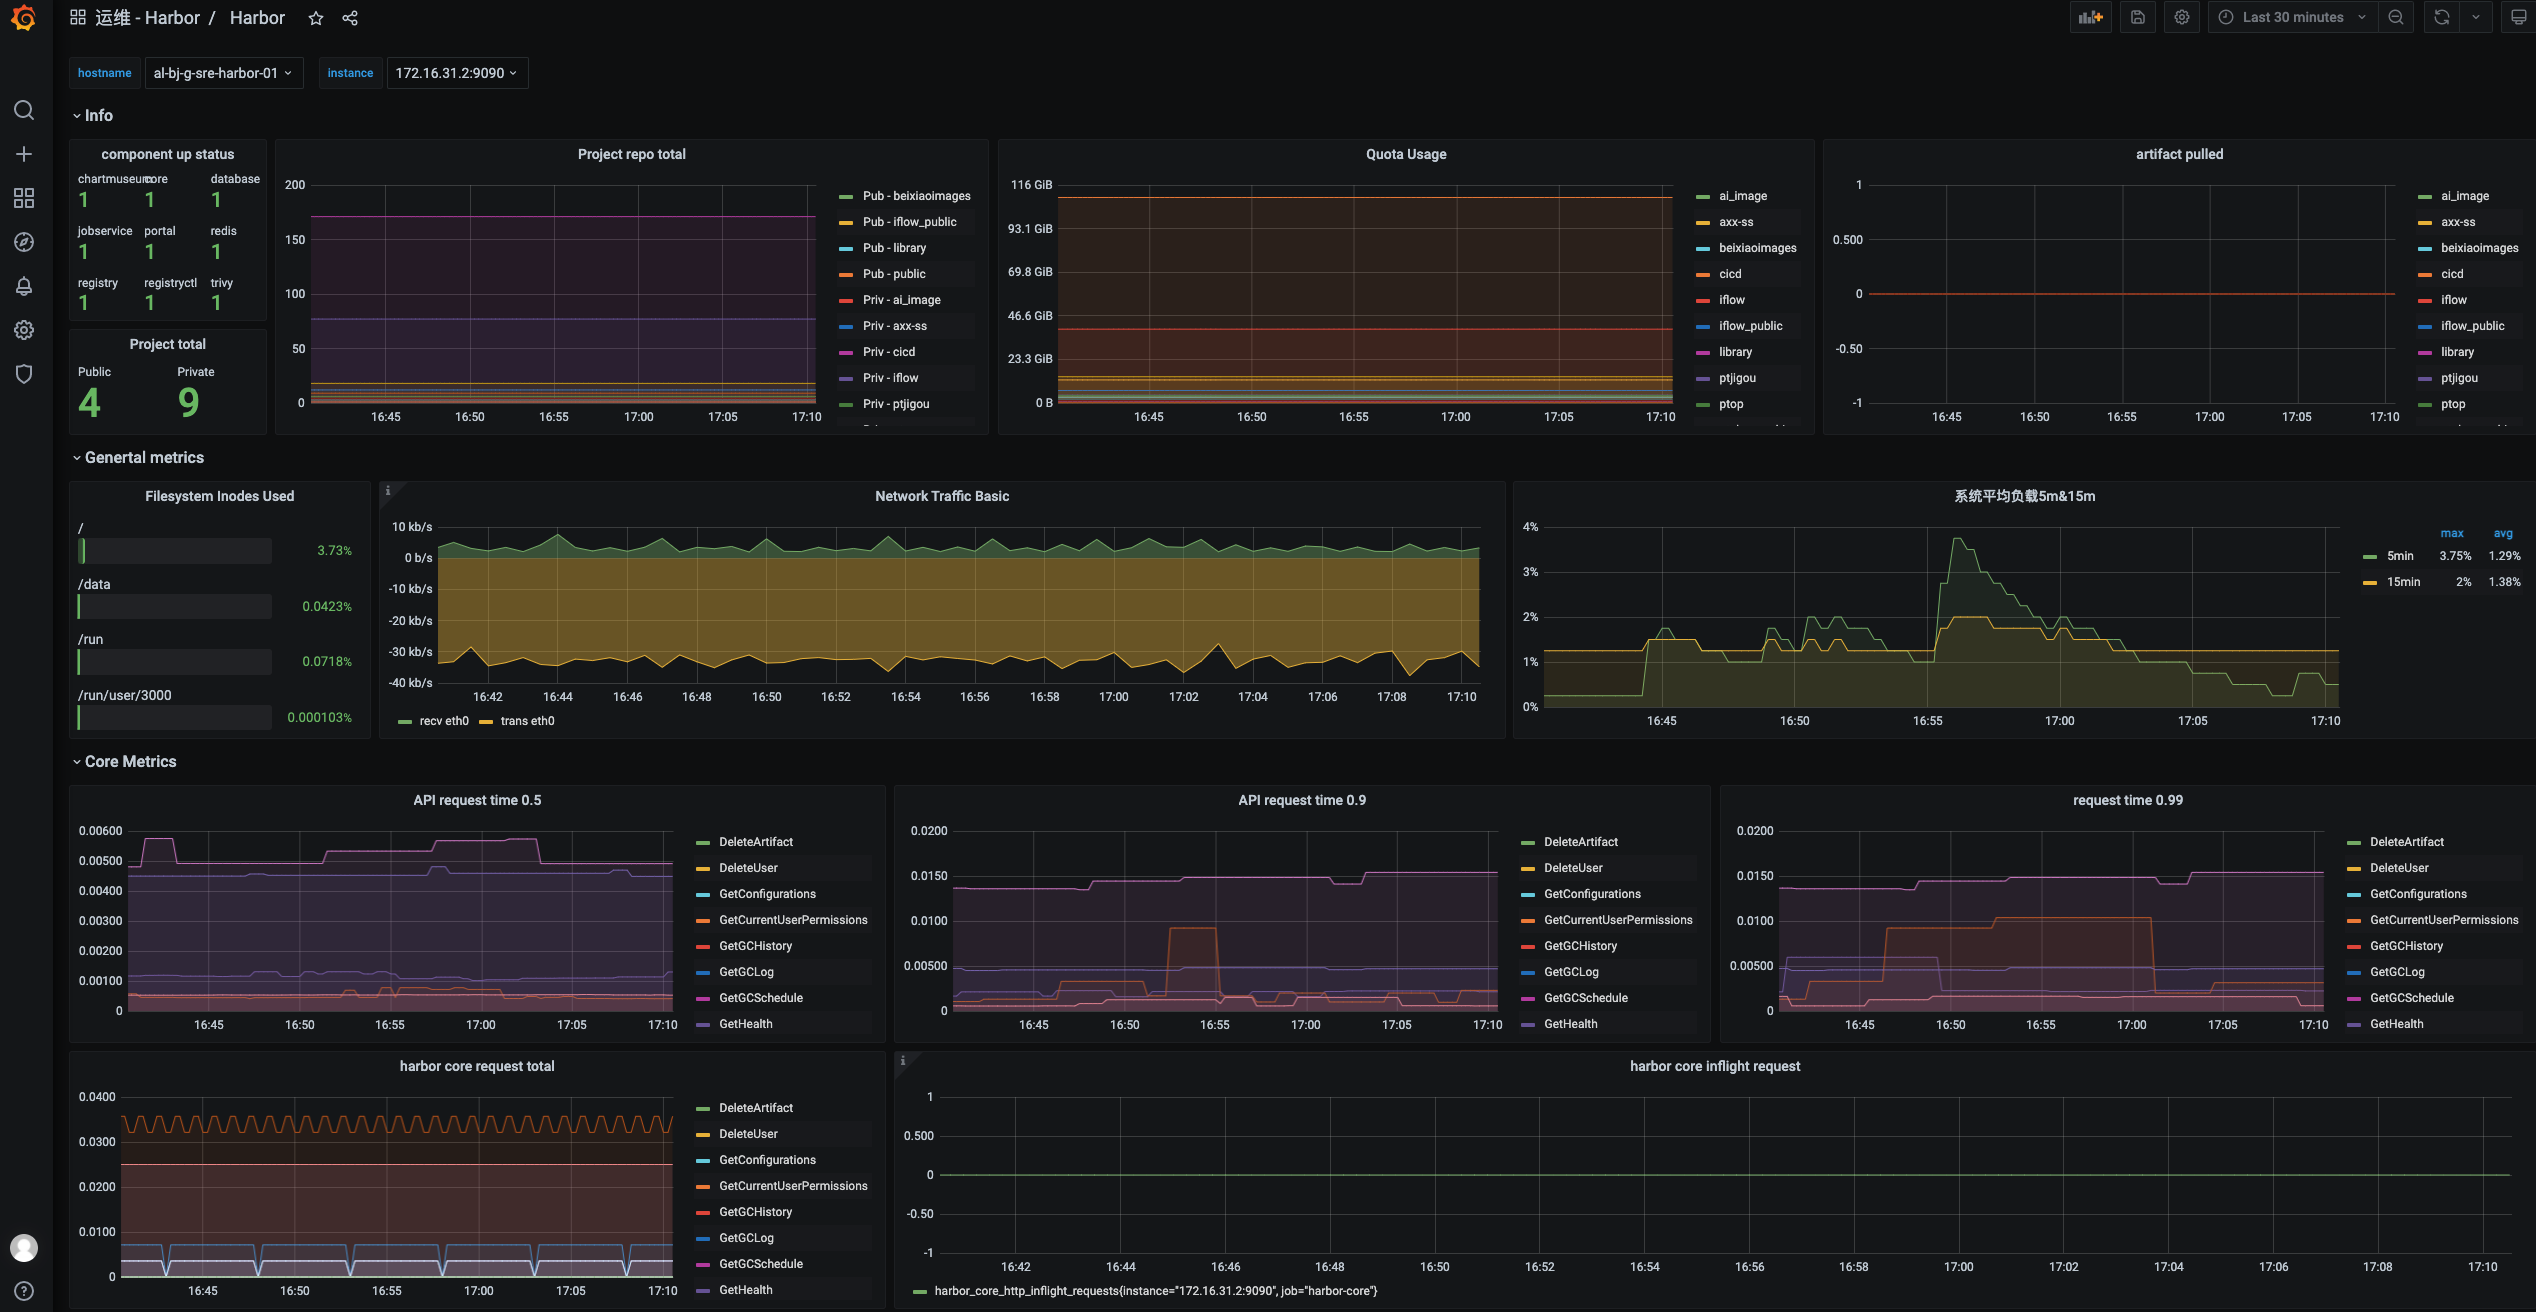Toggle Pub - library series in legend

coord(894,248)
